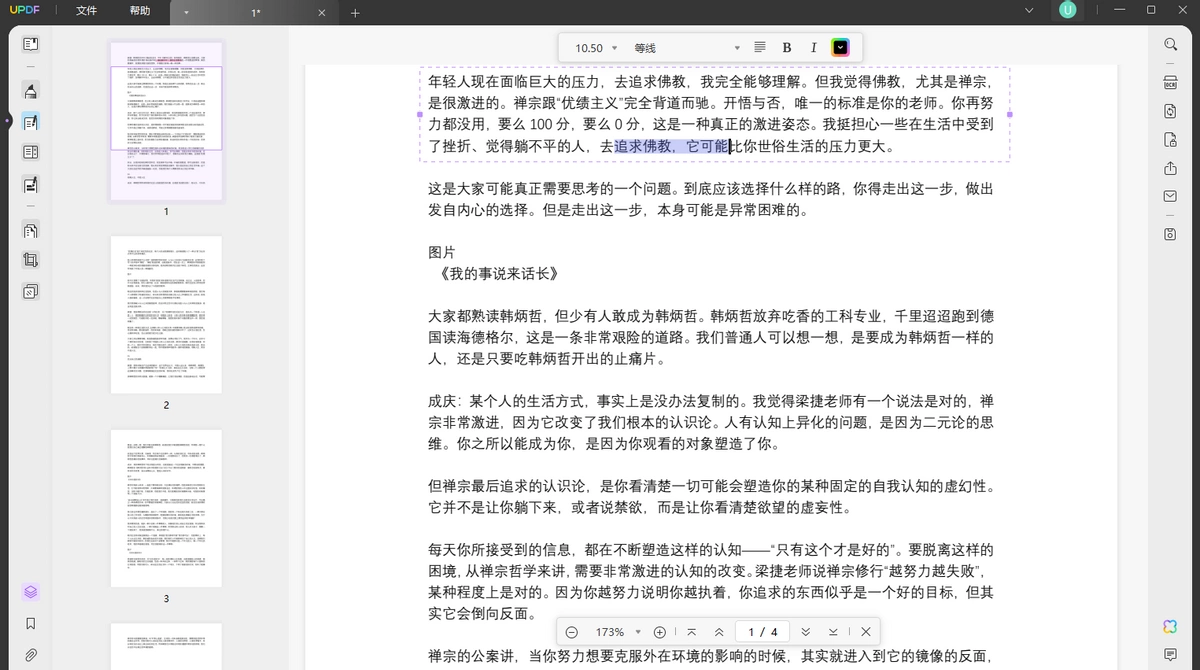Go to next page arrow
The image size is (1200, 670).
[x=804, y=632]
